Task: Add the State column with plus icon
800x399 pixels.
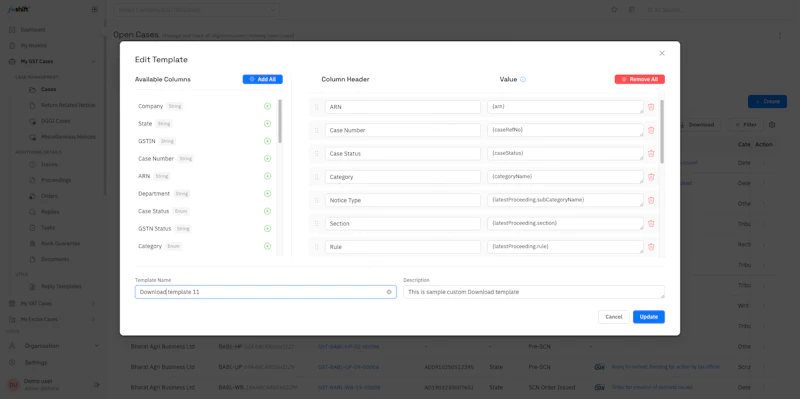Action: [267, 123]
